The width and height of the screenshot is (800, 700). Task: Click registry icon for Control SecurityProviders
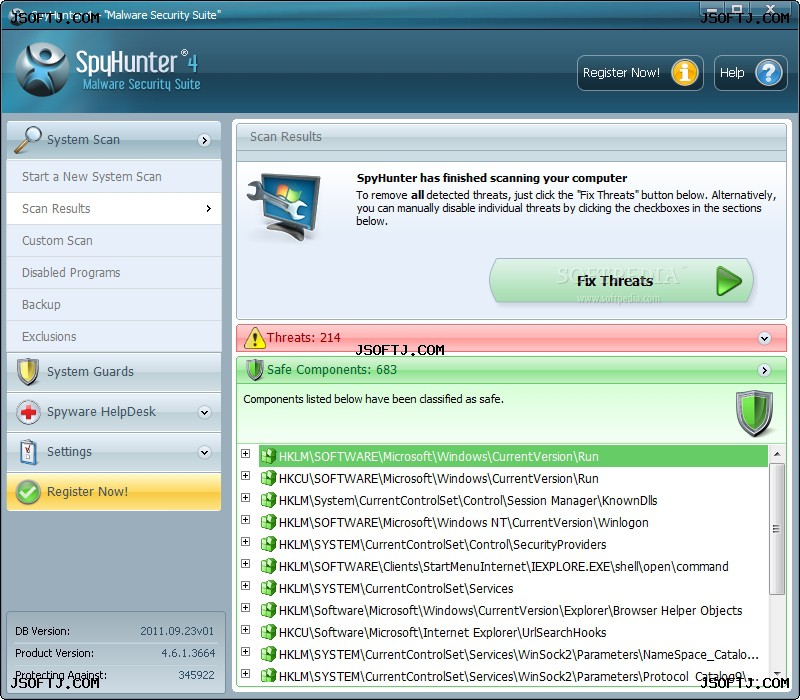click(268, 544)
